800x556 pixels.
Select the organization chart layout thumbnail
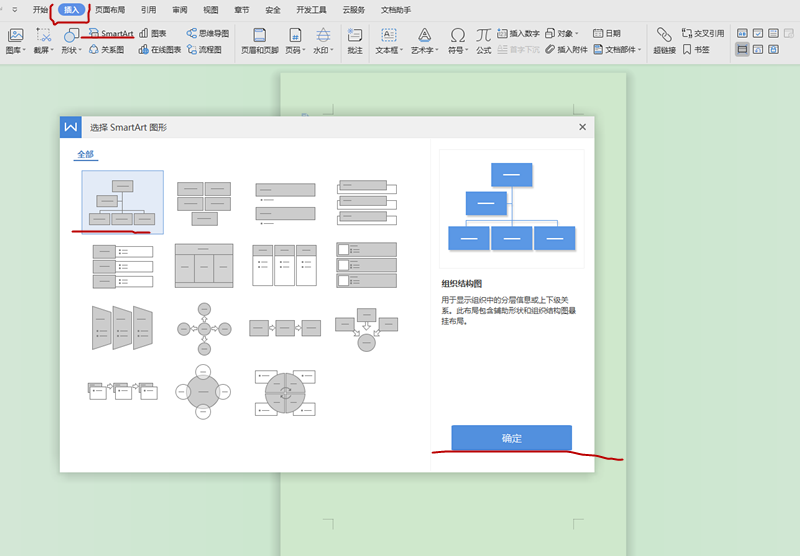(x=123, y=201)
